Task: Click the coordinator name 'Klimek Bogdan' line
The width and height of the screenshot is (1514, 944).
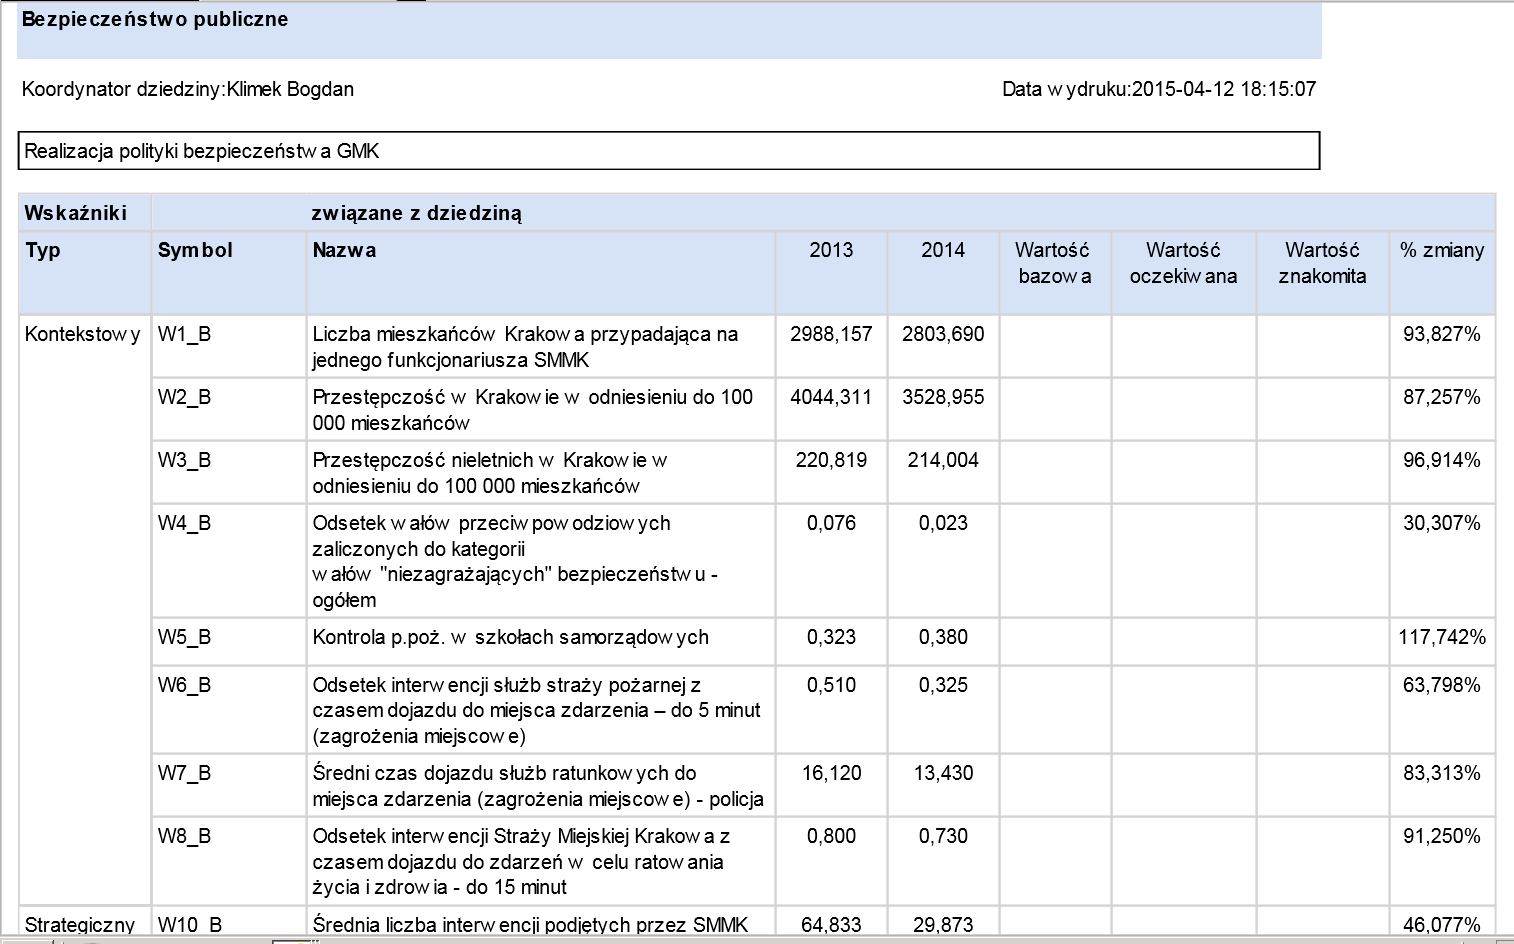Action: (188, 89)
